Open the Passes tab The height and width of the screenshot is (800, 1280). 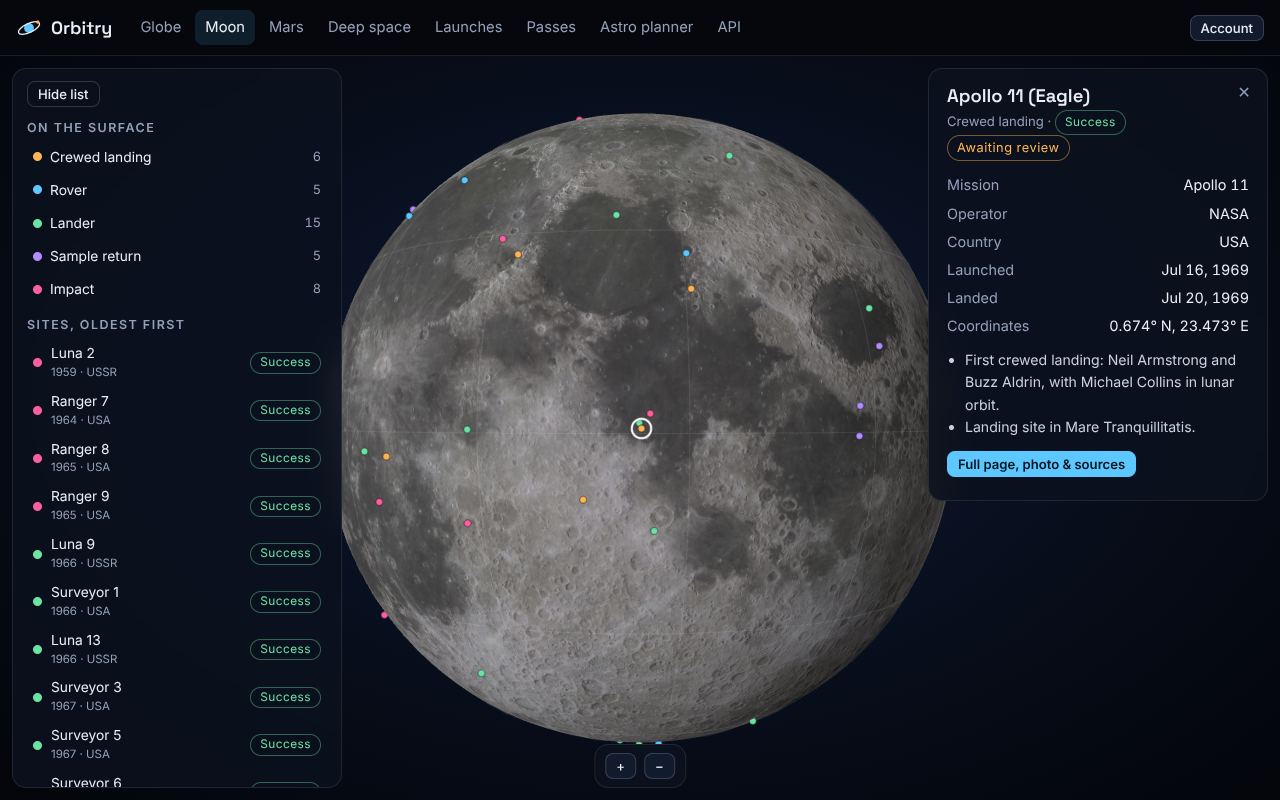[x=551, y=27]
